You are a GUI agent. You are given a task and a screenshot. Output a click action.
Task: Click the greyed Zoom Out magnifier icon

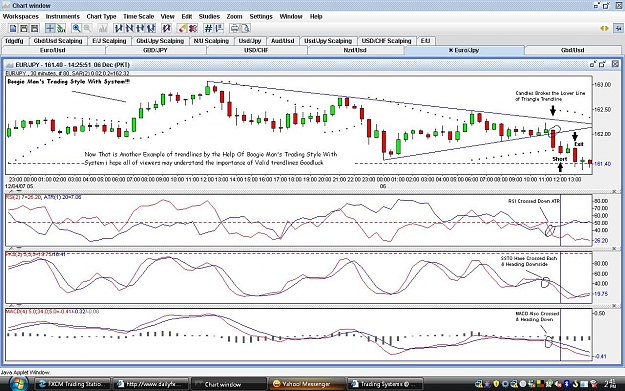click(x=87, y=28)
